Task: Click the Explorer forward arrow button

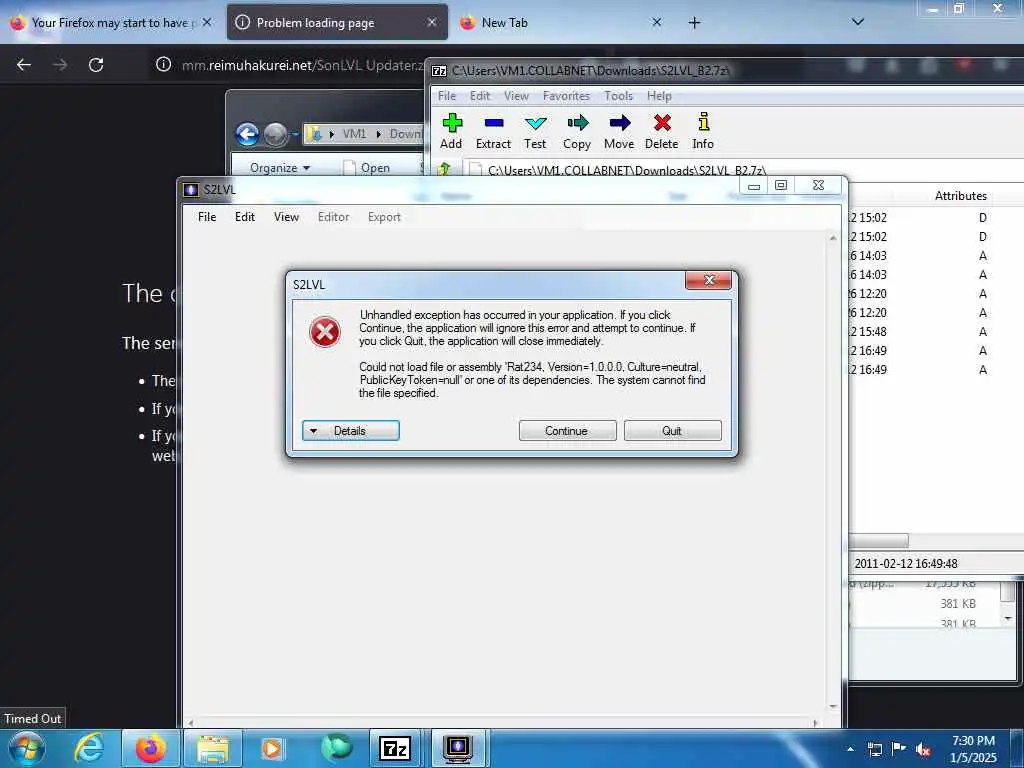Action: coord(276,135)
